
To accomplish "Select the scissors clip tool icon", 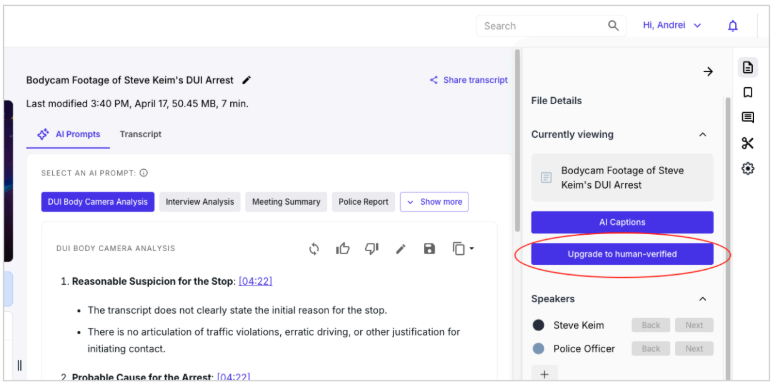I will click(747, 144).
